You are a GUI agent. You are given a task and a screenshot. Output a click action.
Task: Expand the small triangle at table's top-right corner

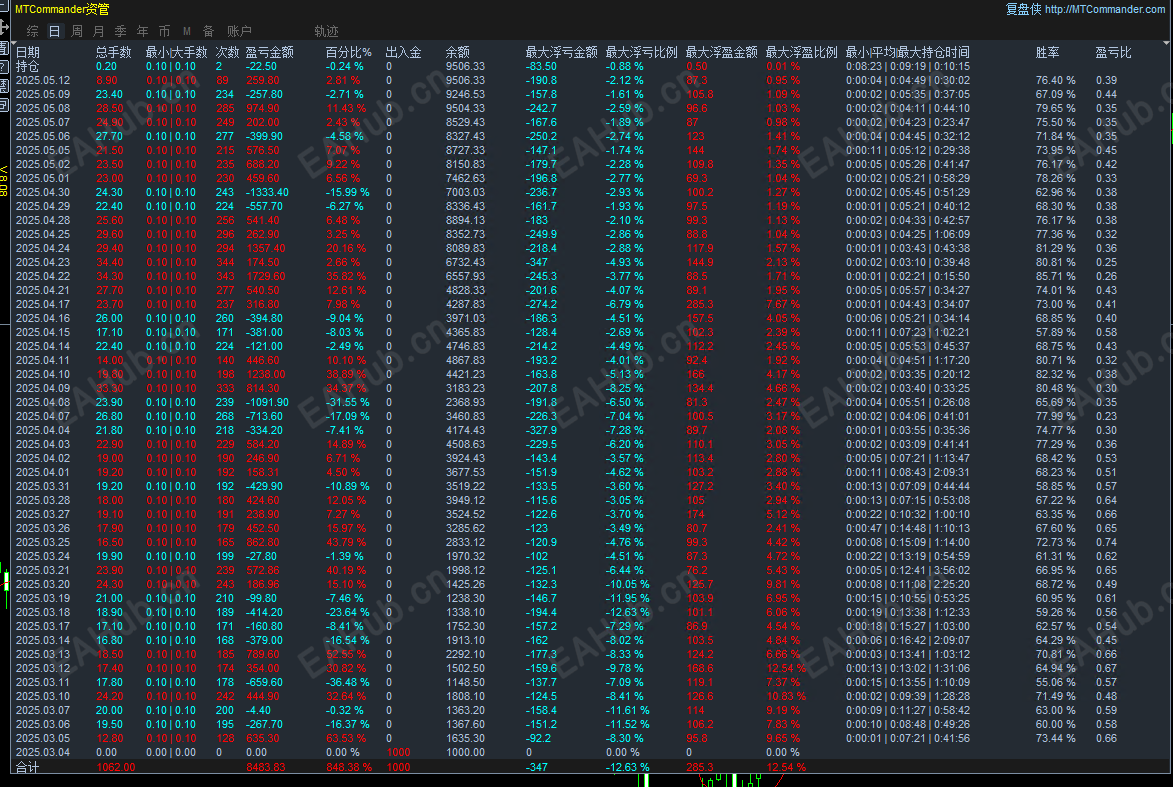click(1166, 43)
